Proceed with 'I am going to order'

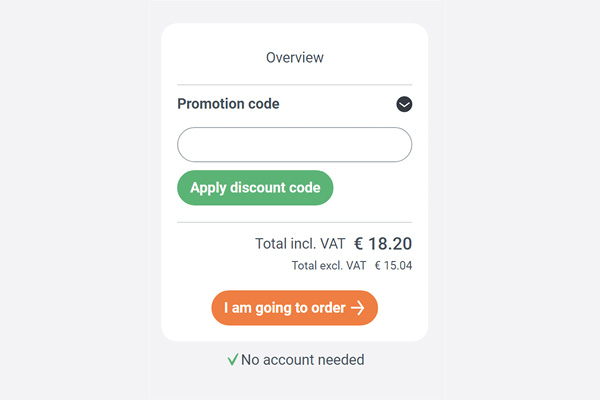pos(294,308)
